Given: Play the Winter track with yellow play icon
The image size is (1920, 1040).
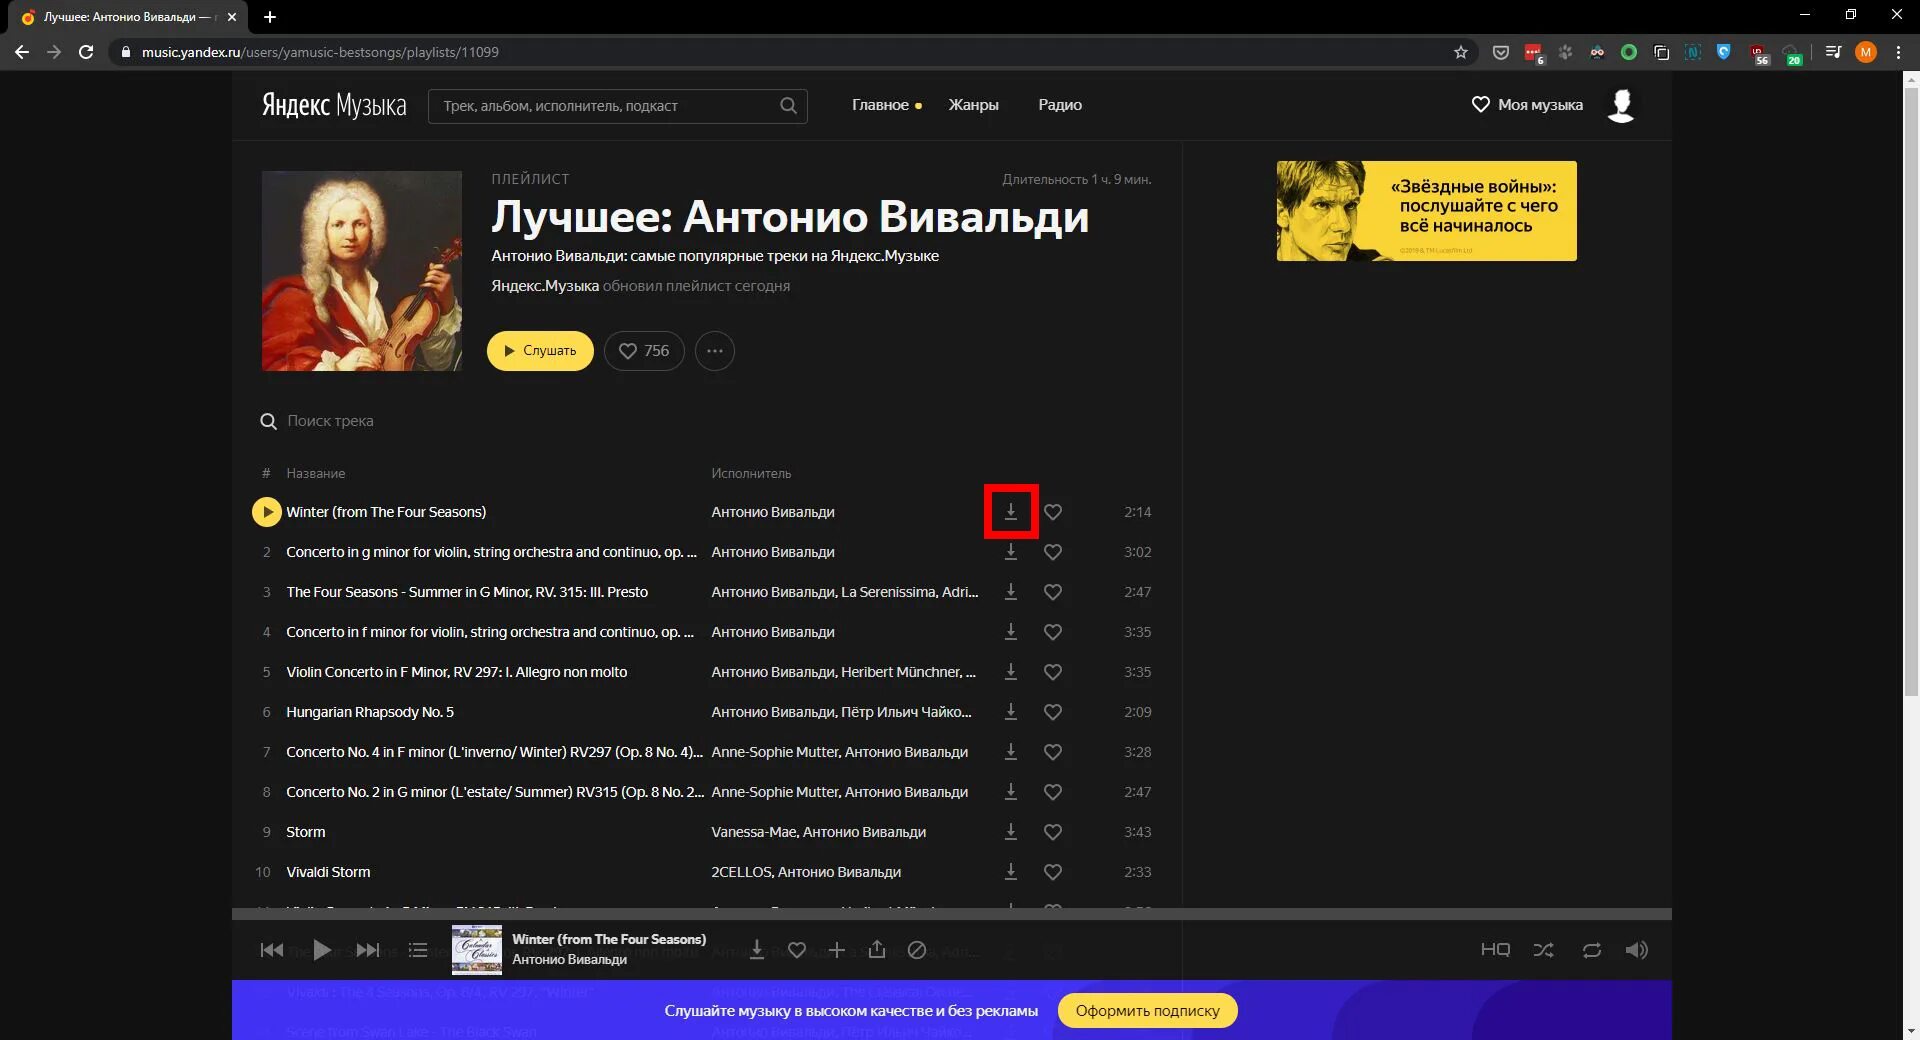Looking at the screenshot, I should 266,512.
